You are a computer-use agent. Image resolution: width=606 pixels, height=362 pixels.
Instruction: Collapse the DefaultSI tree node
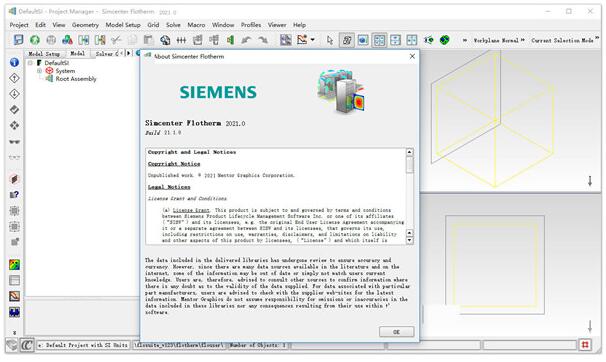point(30,63)
